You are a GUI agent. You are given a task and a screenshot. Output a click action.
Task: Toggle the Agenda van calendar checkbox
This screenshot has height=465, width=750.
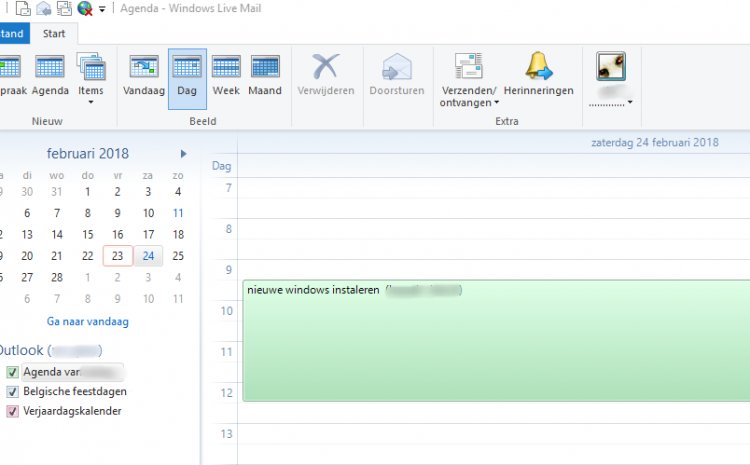(x=13, y=372)
